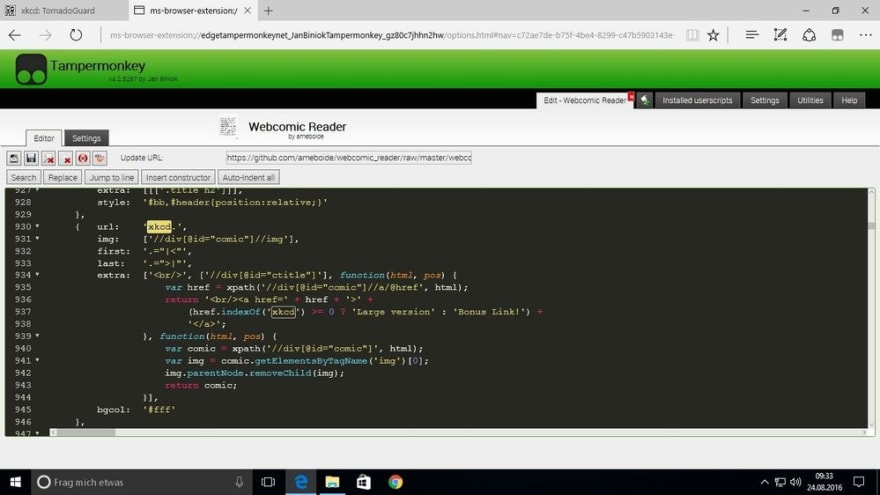880x495 pixels.
Task: Collapse code fold arrow on line 939
Action: 38,336
